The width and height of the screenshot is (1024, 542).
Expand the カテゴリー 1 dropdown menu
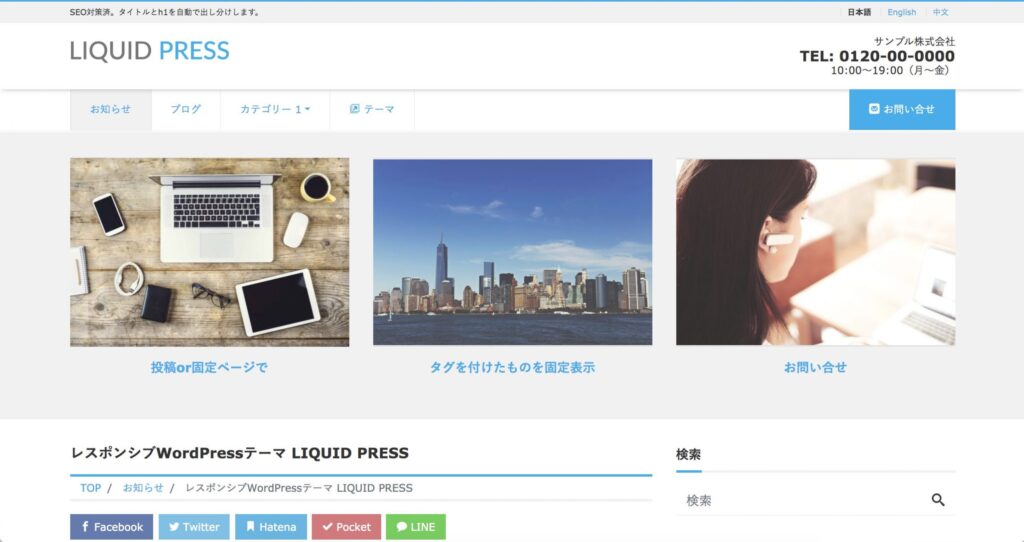point(275,110)
